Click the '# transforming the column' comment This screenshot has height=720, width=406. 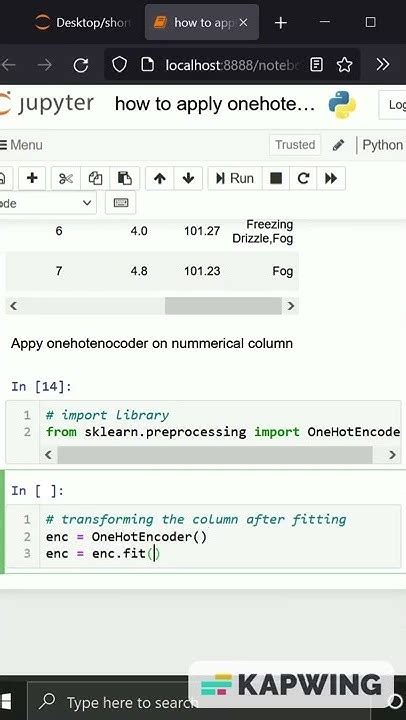tap(196, 519)
